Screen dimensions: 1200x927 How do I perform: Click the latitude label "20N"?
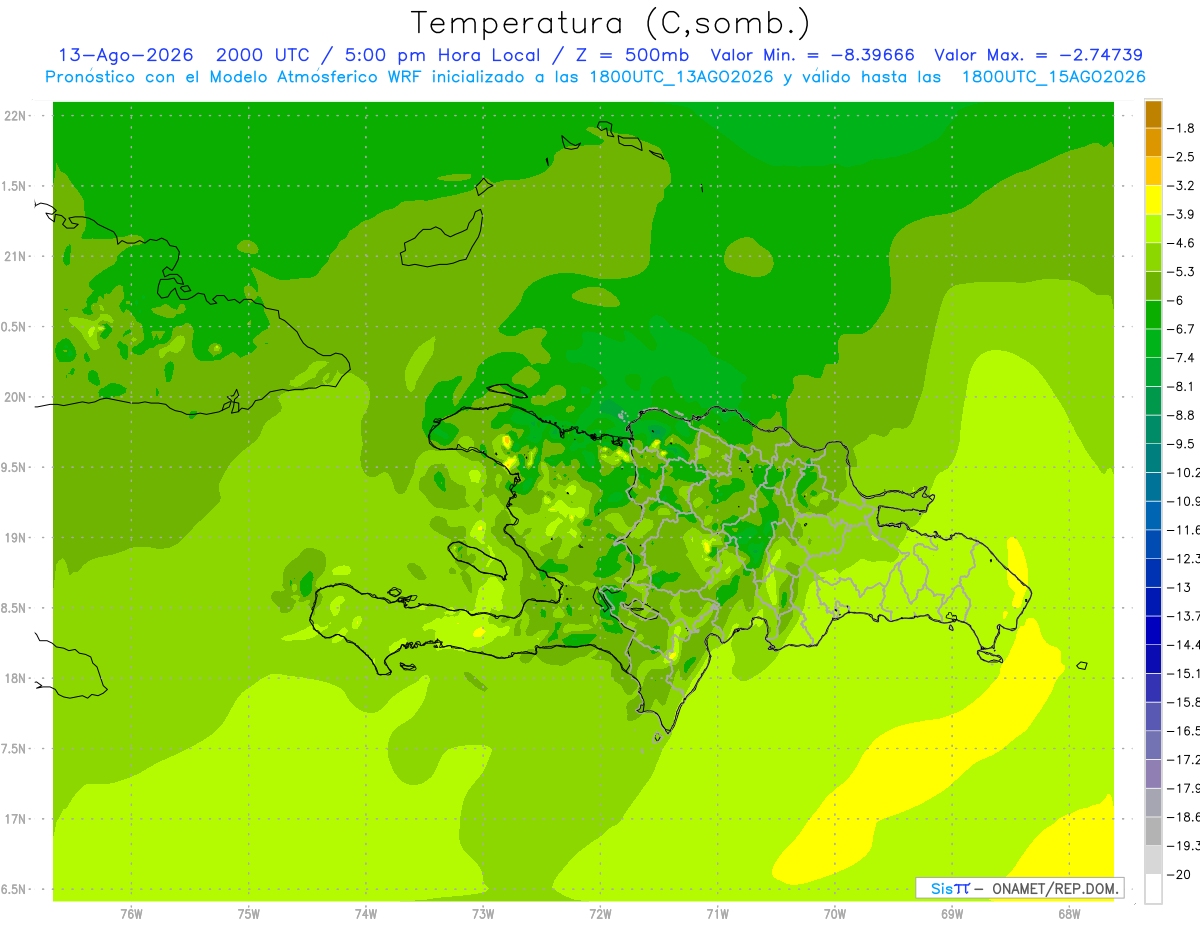[17, 397]
